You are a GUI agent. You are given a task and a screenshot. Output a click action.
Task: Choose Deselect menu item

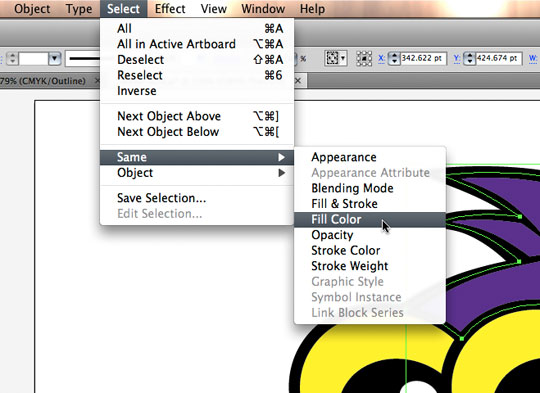pyautogui.click(x=197, y=60)
